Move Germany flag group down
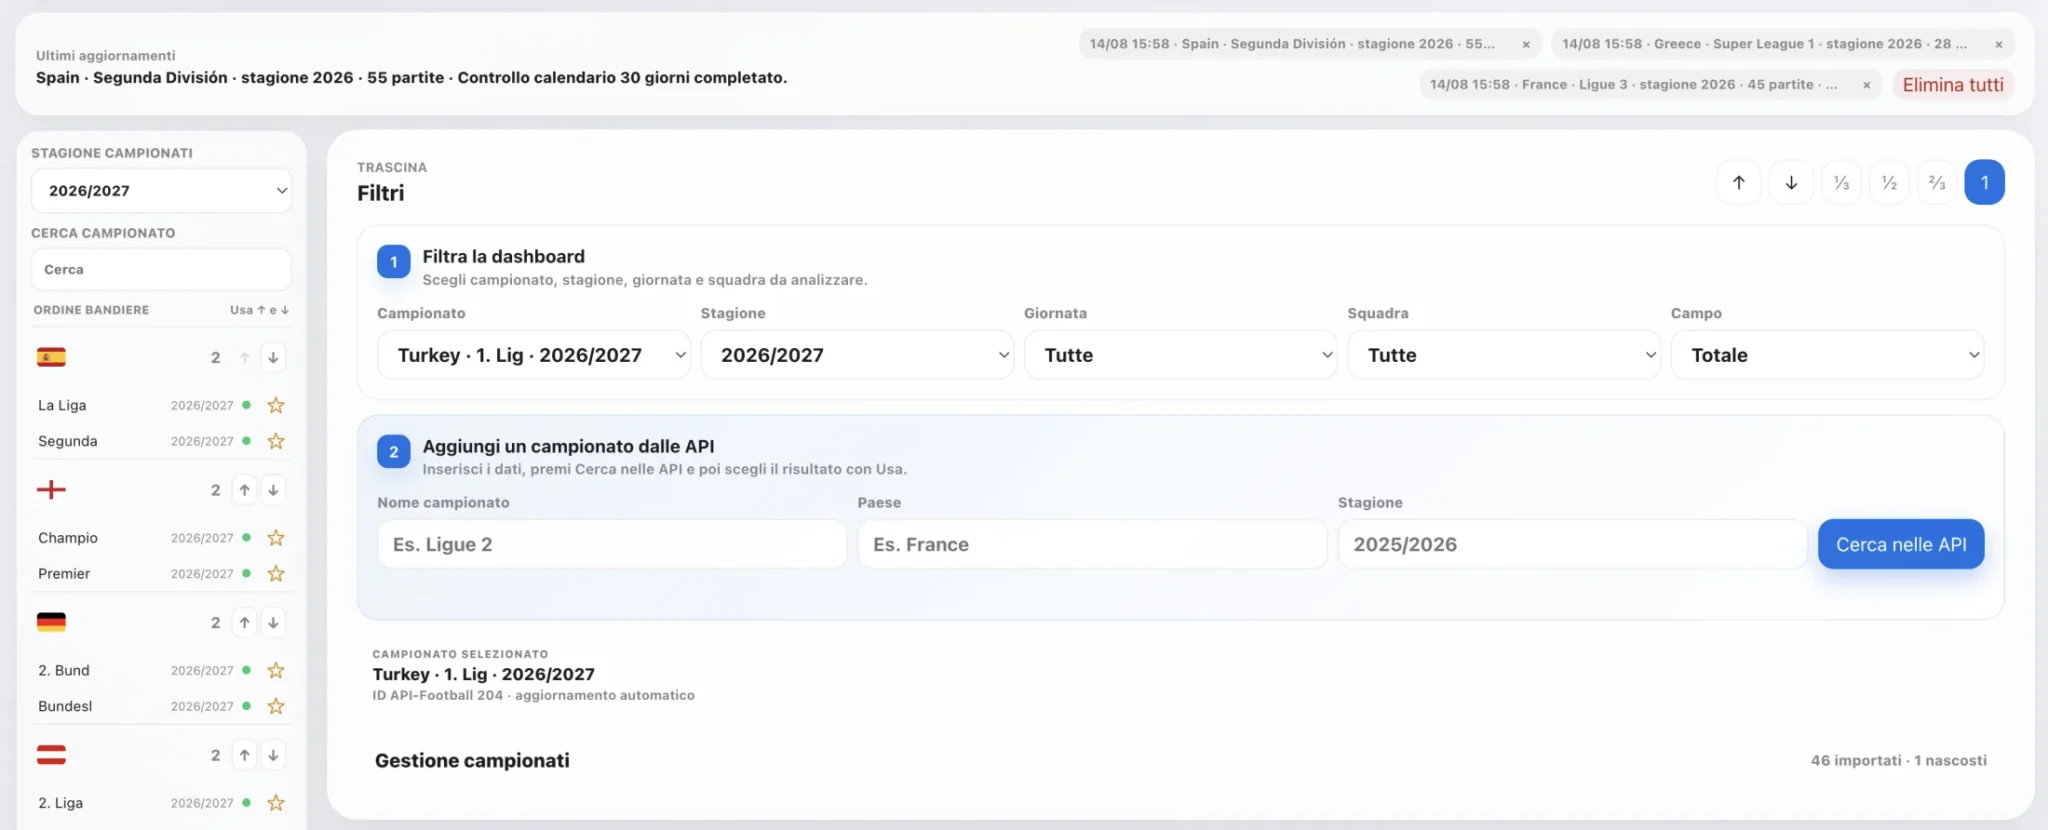 [273, 622]
